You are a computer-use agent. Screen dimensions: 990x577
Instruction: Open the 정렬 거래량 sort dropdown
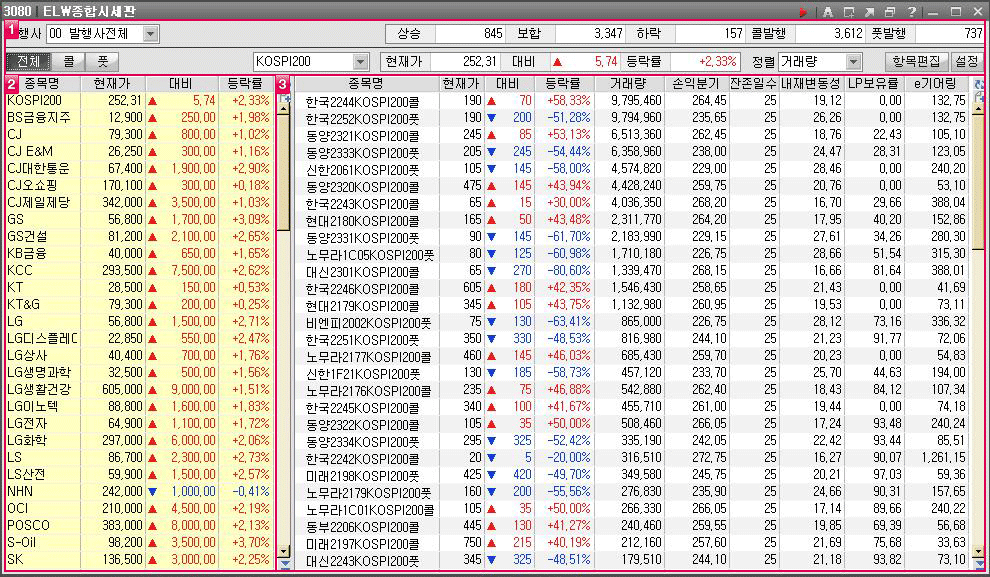pos(854,62)
